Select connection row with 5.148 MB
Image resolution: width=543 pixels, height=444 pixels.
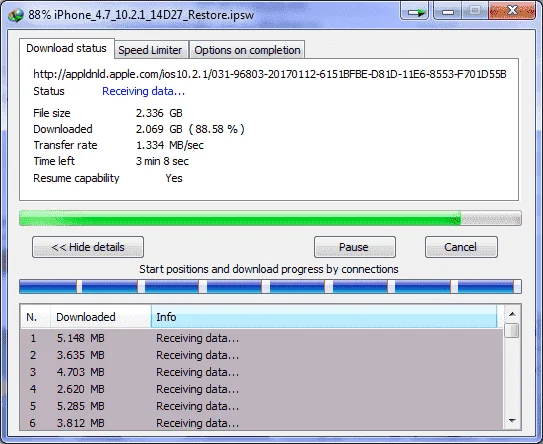click(261, 338)
